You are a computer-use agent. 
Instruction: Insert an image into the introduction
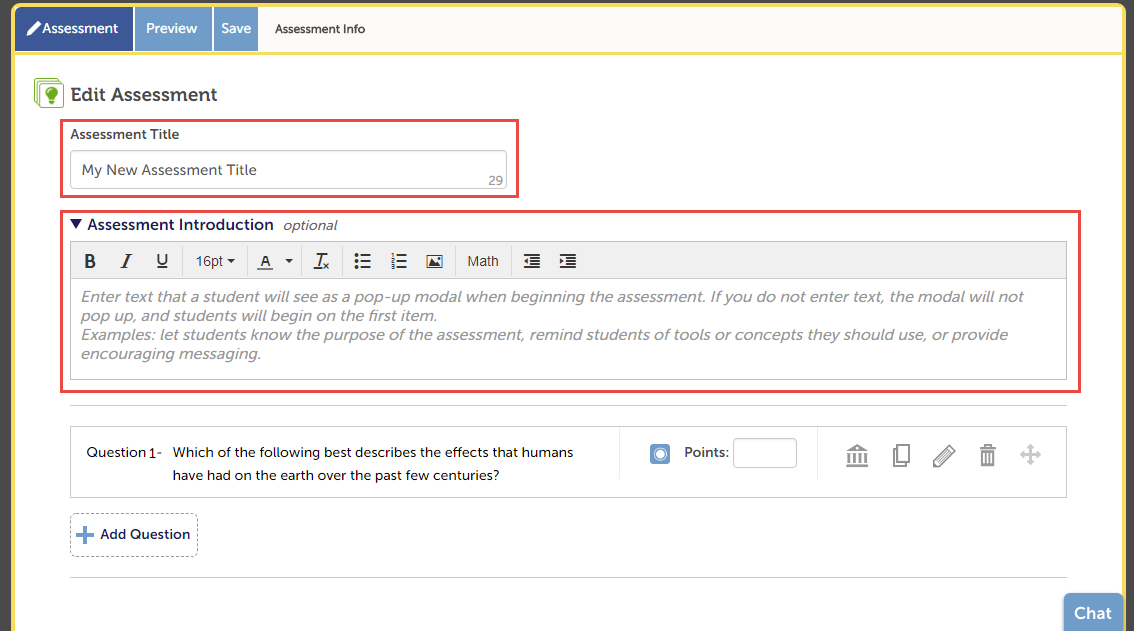pyautogui.click(x=434, y=261)
